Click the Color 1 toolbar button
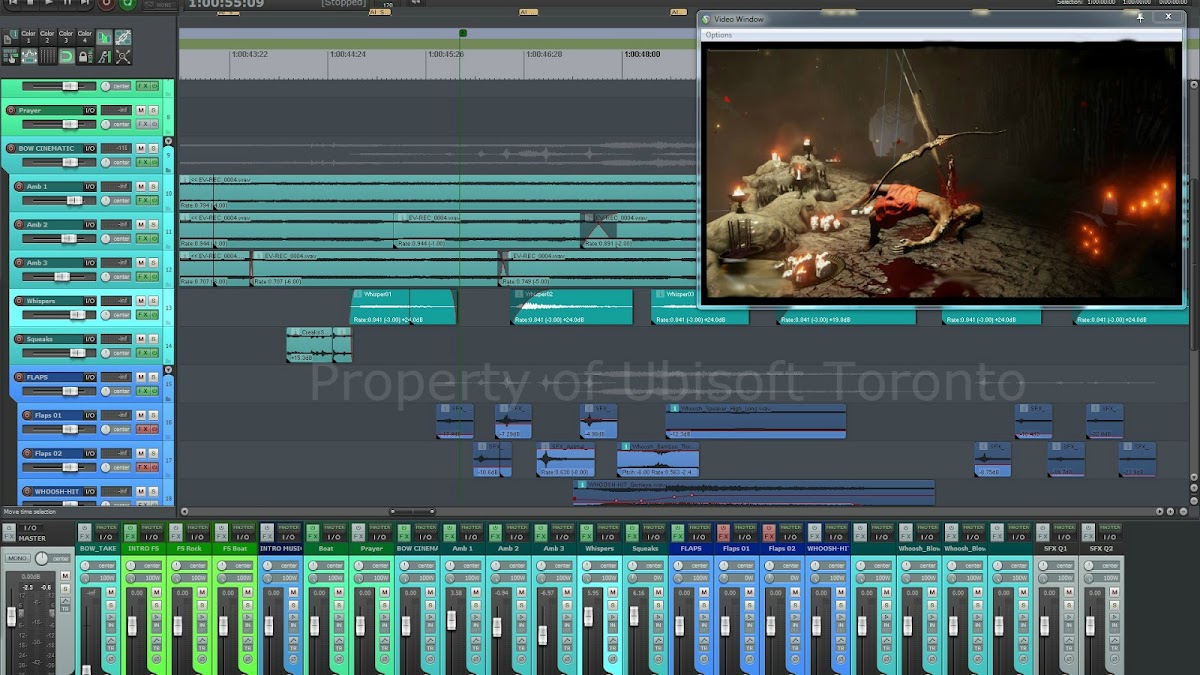Image resolution: width=1200 pixels, height=675 pixels. [x=29, y=37]
